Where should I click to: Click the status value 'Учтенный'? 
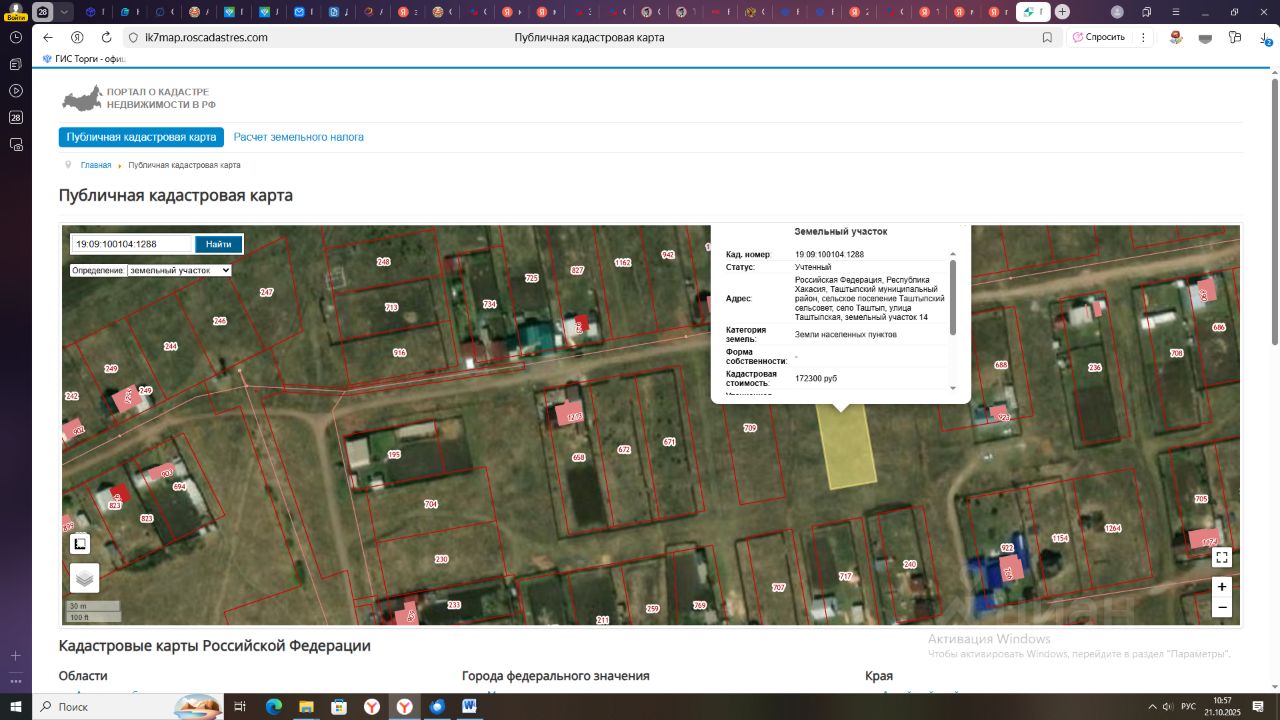813,267
